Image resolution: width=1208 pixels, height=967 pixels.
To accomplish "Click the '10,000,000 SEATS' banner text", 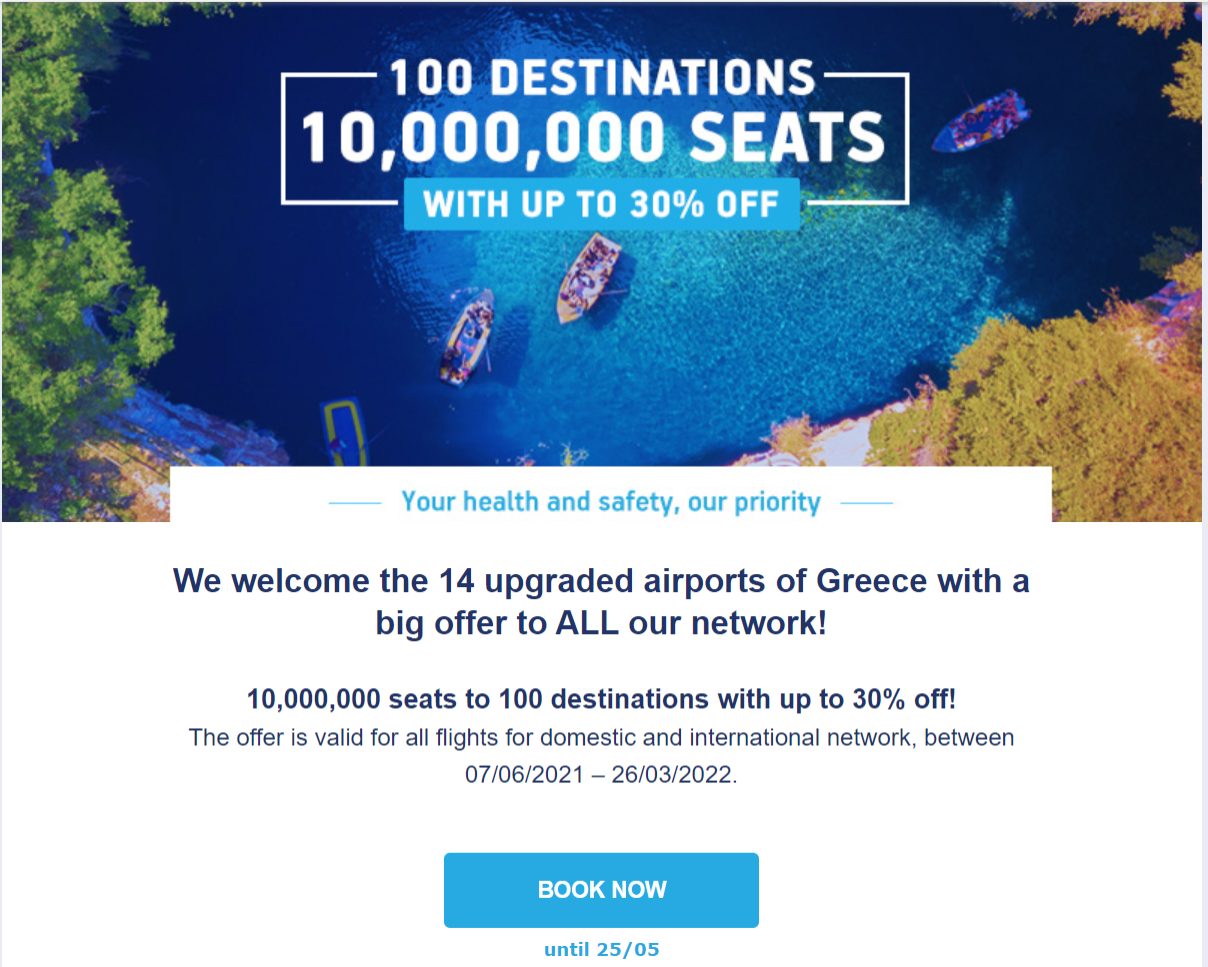I will pyautogui.click(x=594, y=137).
